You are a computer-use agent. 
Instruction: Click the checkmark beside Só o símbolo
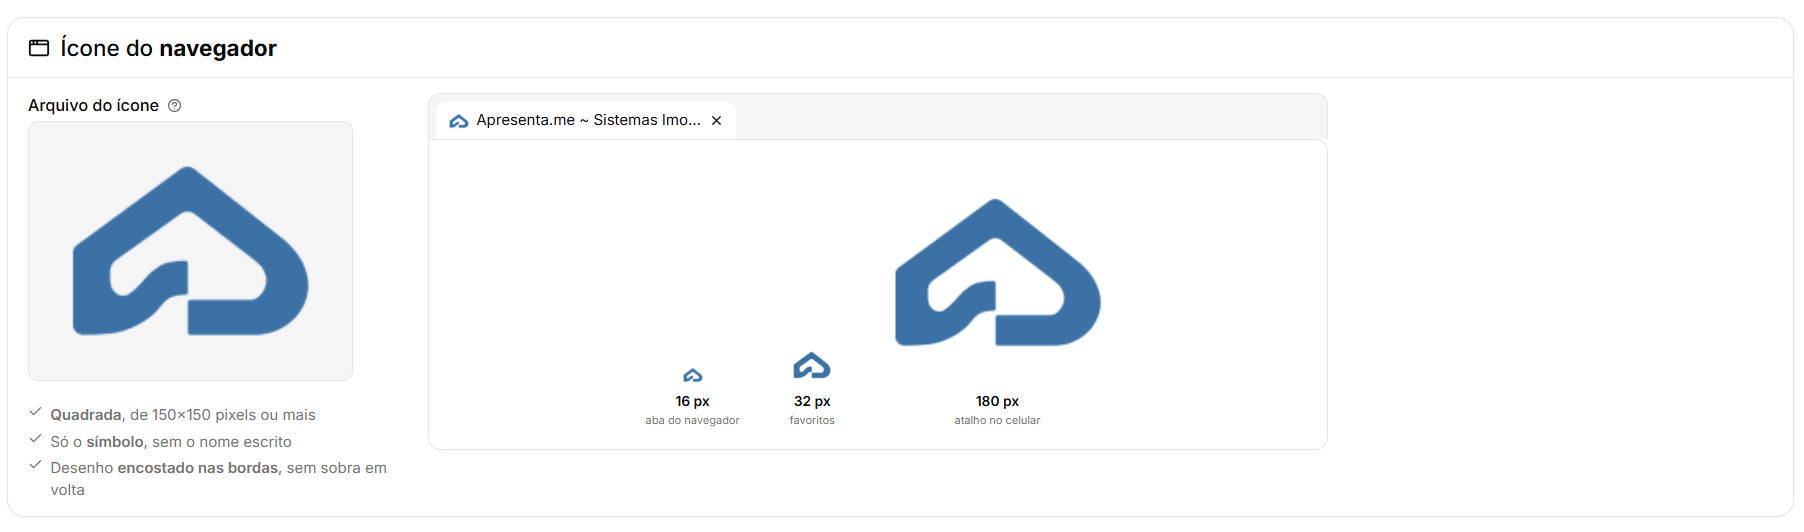point(35,439)
